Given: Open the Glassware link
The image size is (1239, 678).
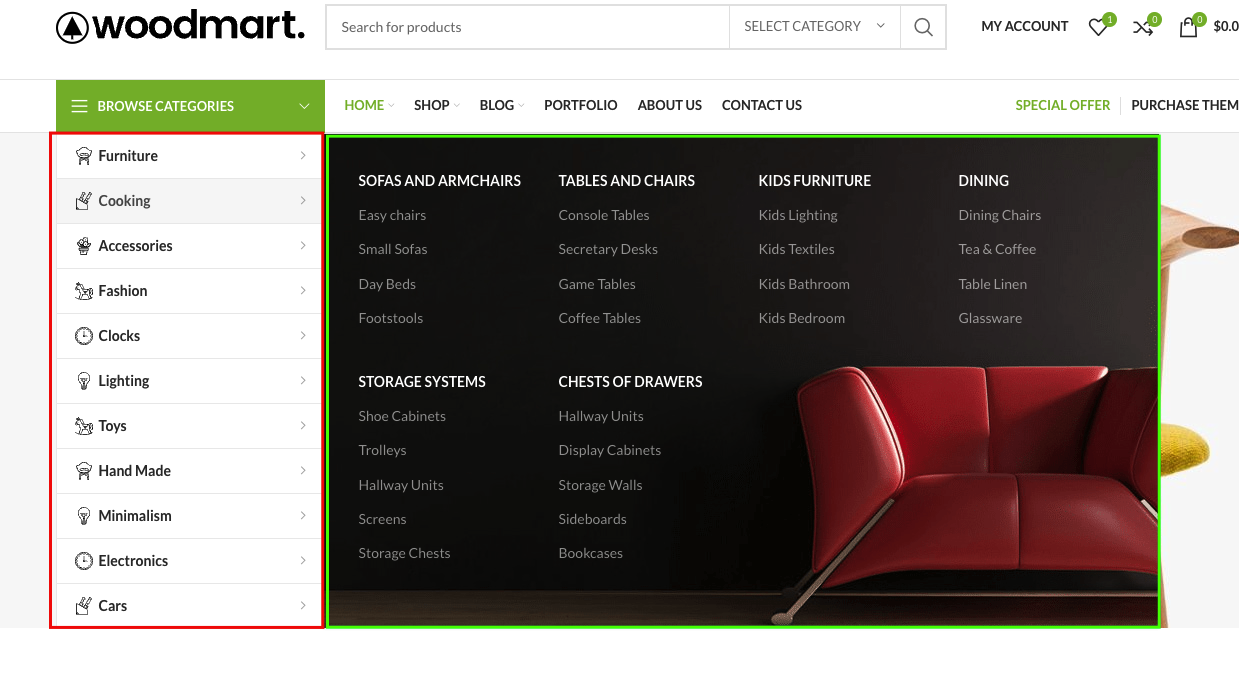Looking at the screenshot, I should click(990, 318).
